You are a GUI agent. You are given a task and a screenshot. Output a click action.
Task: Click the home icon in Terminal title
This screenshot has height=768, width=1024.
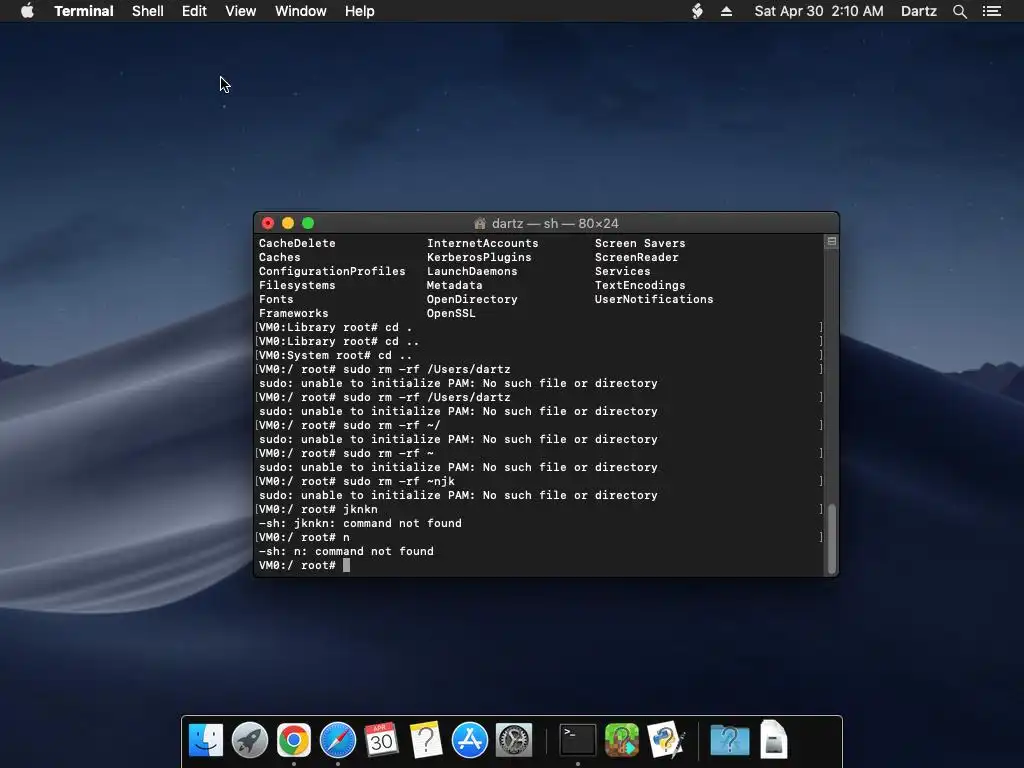coord(480,223)
